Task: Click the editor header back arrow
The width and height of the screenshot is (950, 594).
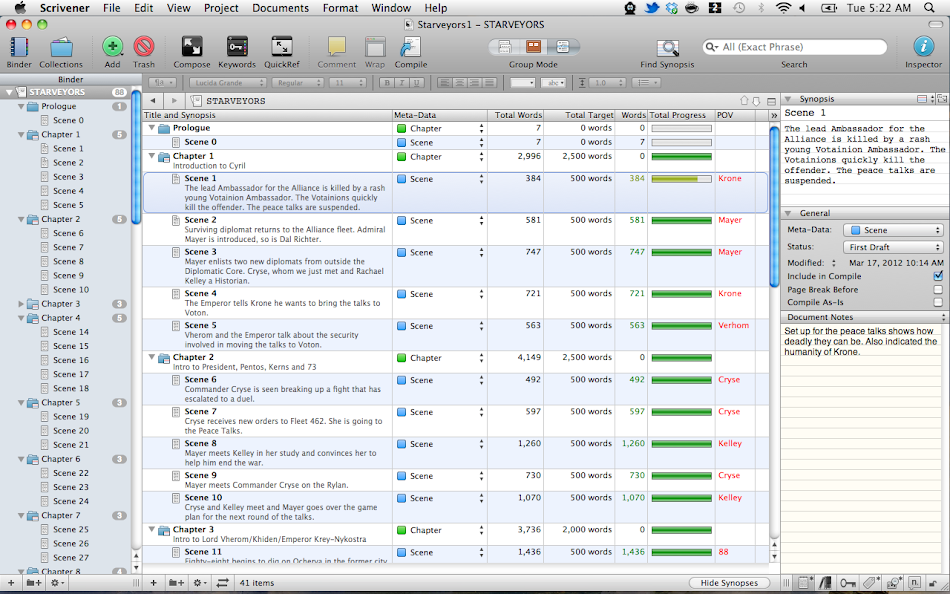Action: pos(153,101)
